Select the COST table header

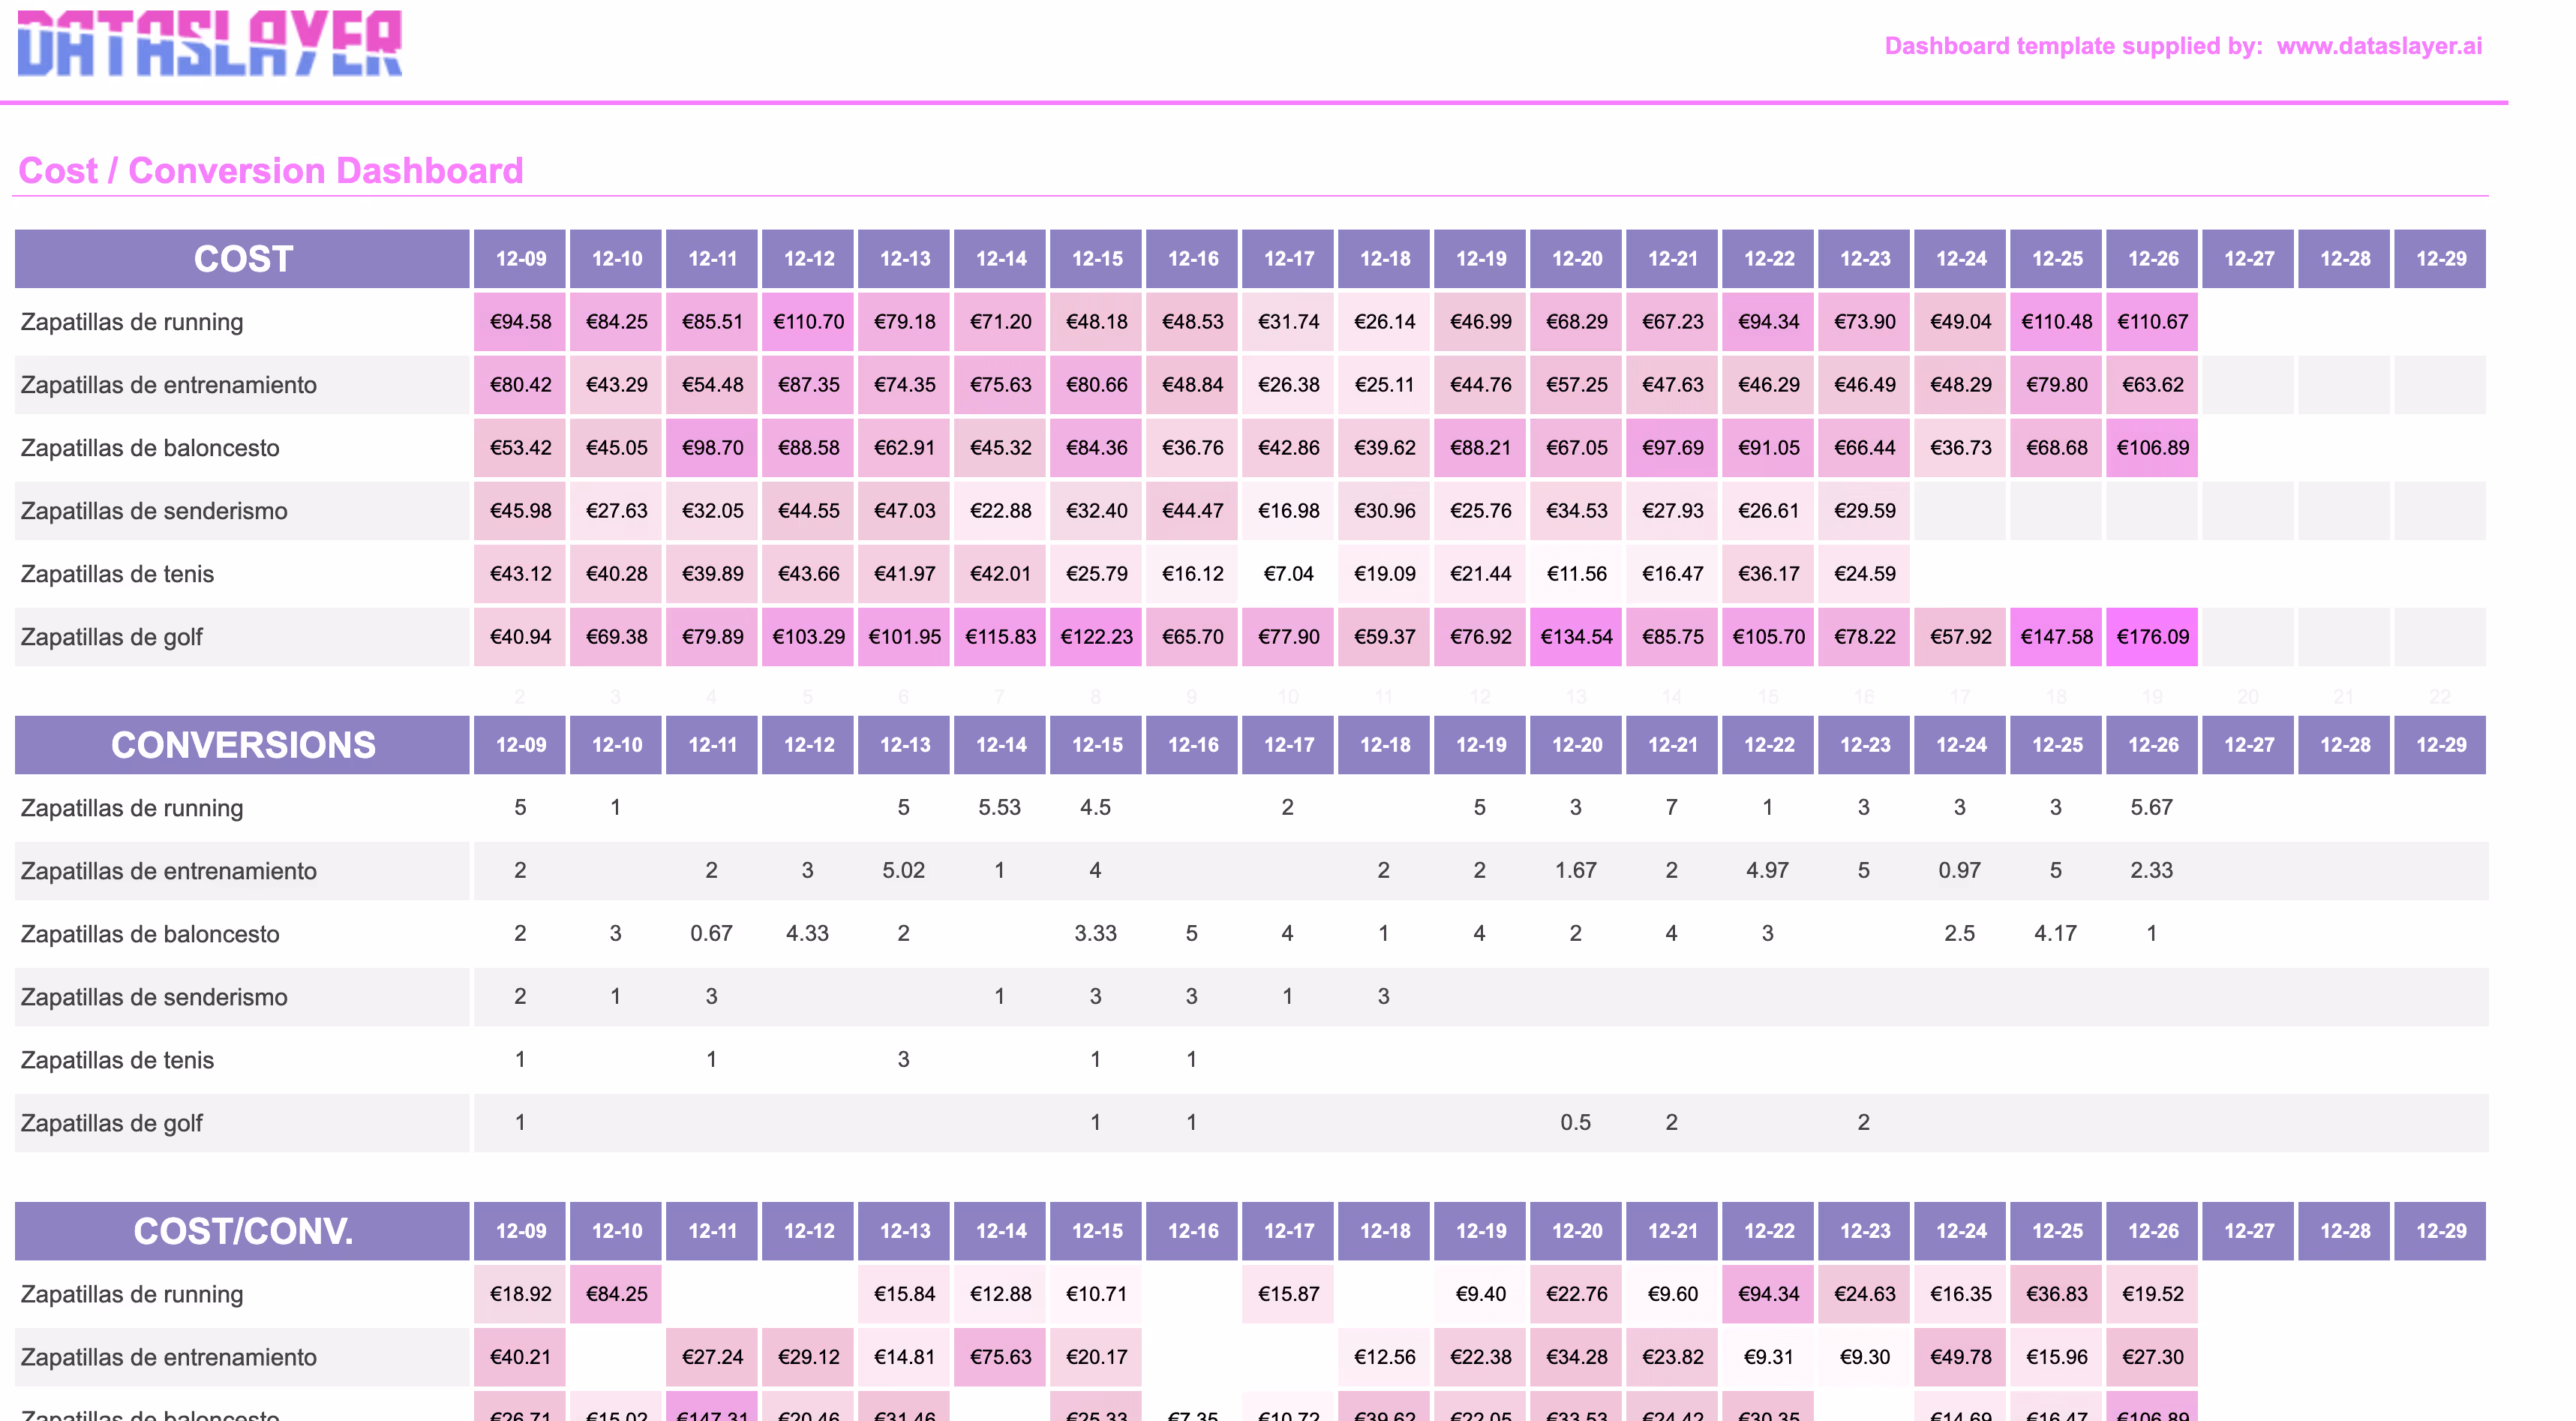pos(242,259)
